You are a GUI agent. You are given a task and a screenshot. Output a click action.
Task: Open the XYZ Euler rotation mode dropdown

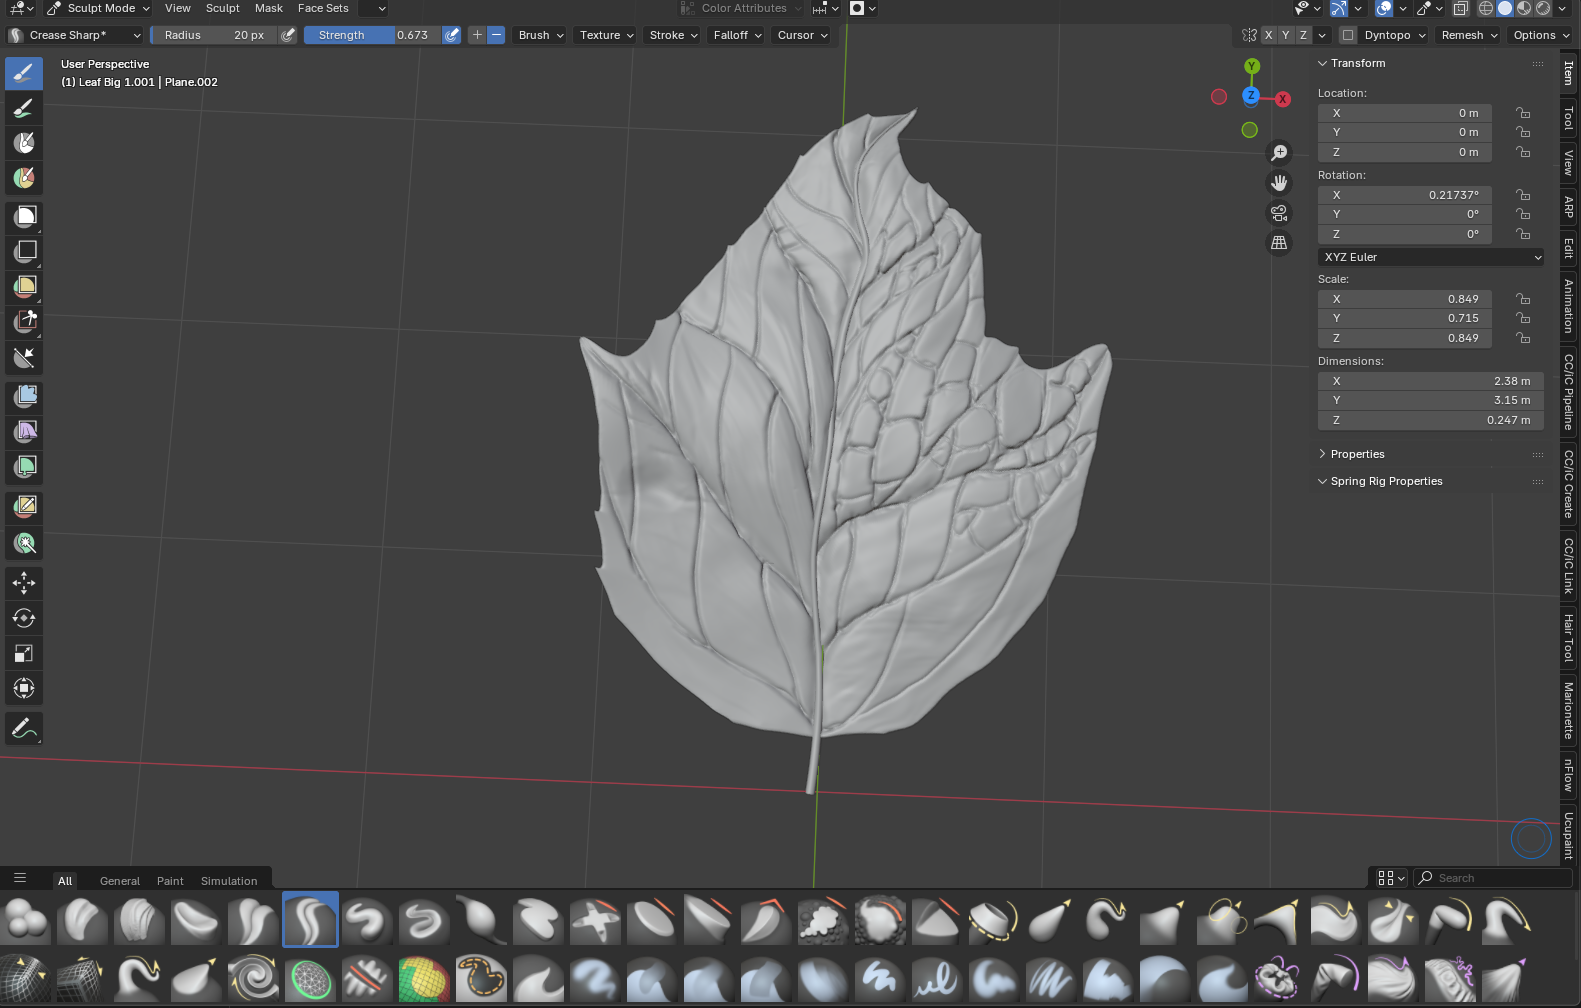[1431, 257]
